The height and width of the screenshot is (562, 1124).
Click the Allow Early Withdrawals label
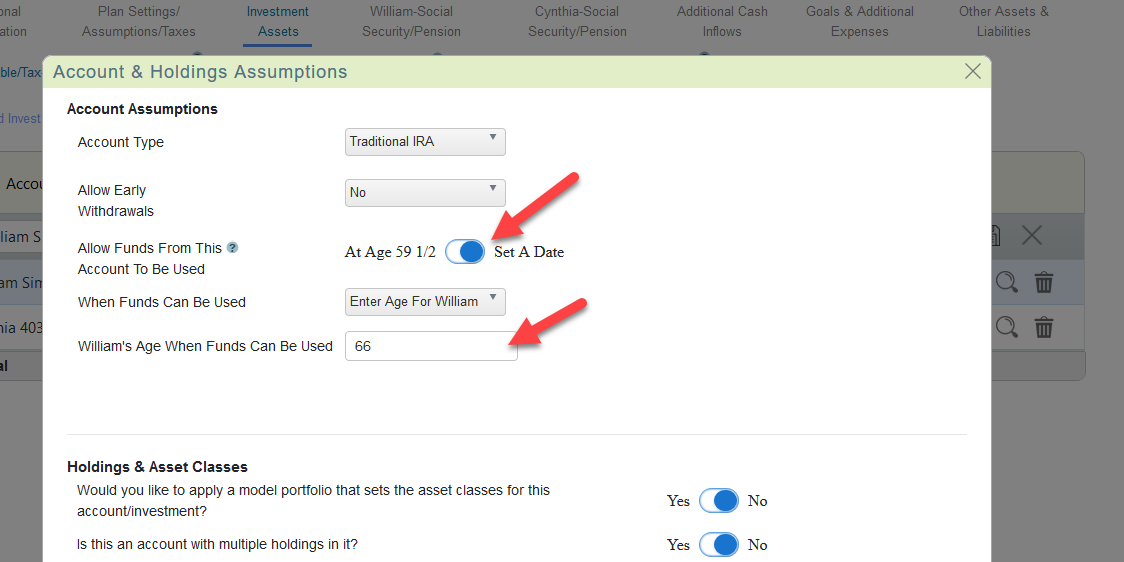tap(115, 201)
